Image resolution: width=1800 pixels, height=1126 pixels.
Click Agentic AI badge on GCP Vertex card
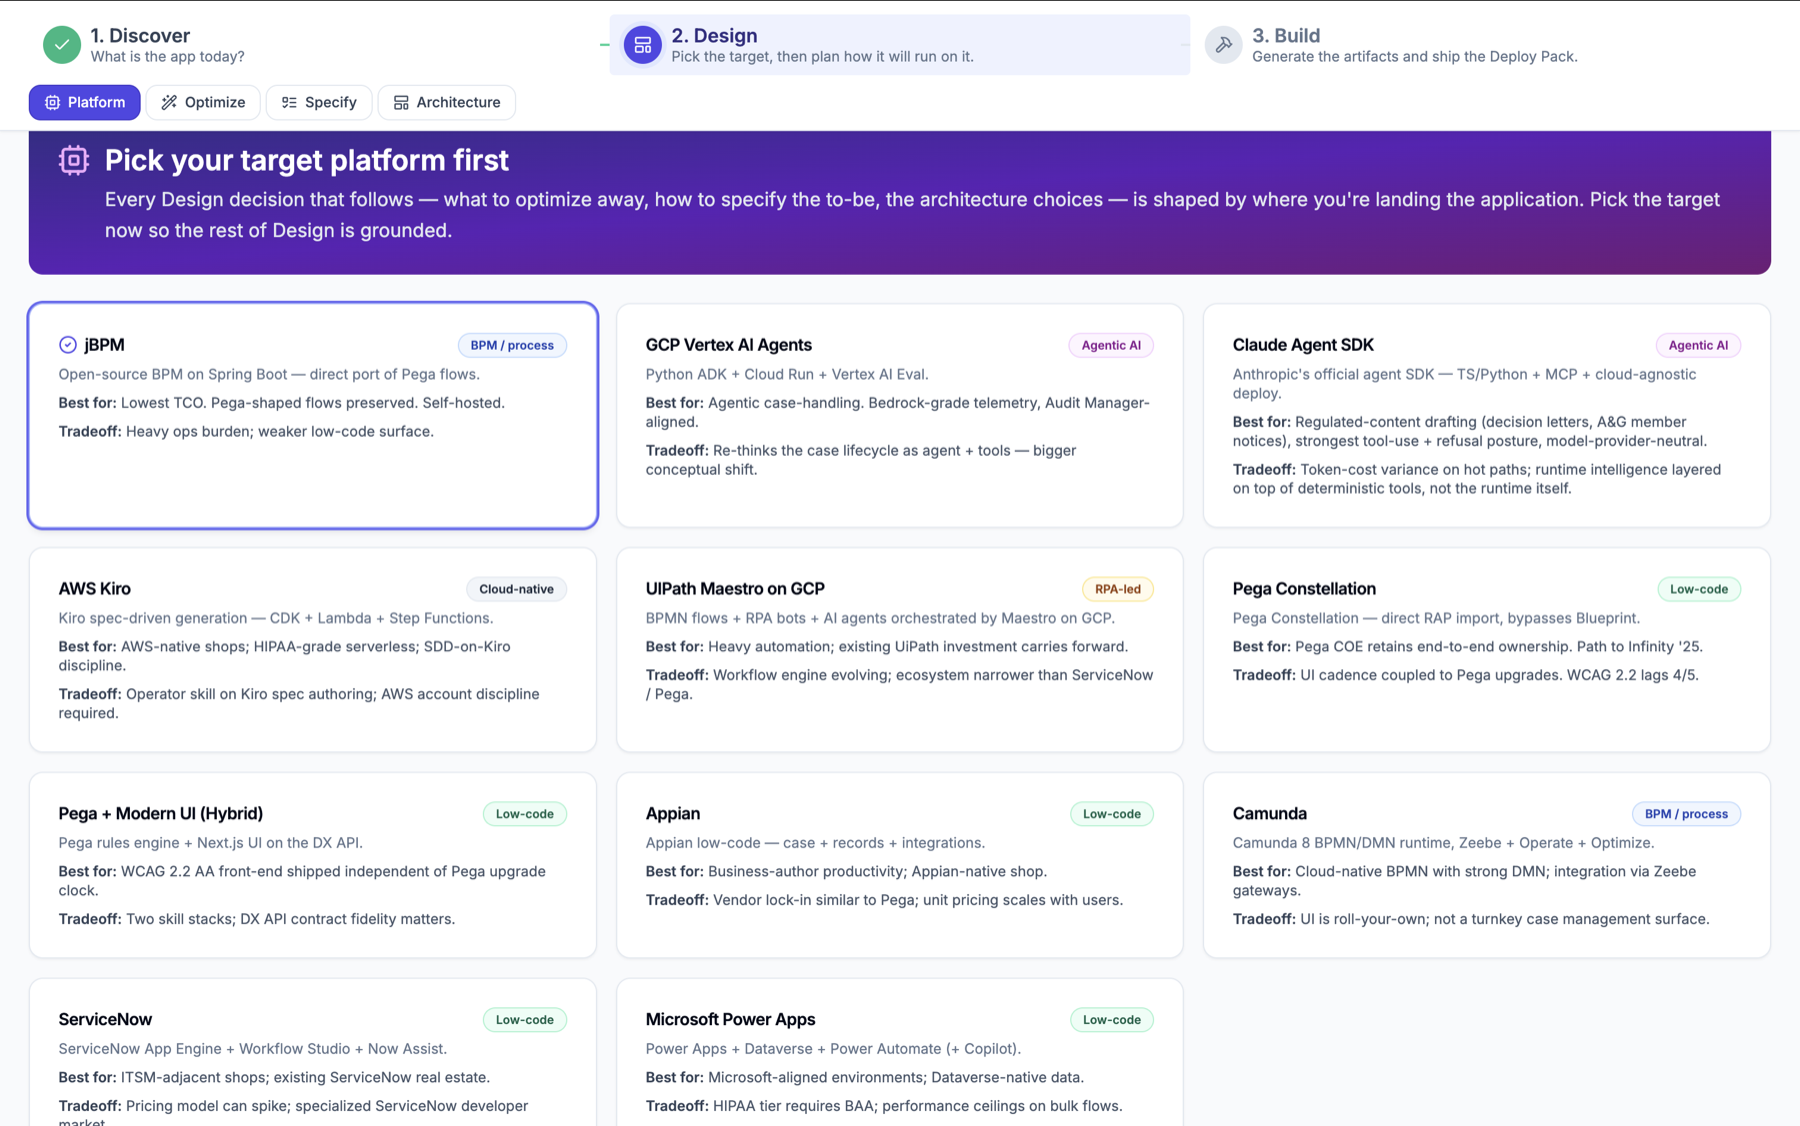coord(1111,345)
